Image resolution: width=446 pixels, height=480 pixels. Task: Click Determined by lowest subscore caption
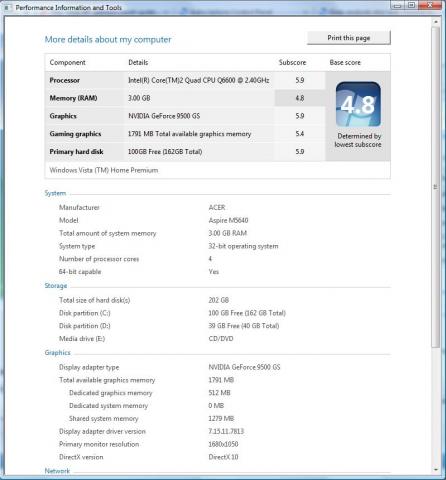(x=358, y=140)
